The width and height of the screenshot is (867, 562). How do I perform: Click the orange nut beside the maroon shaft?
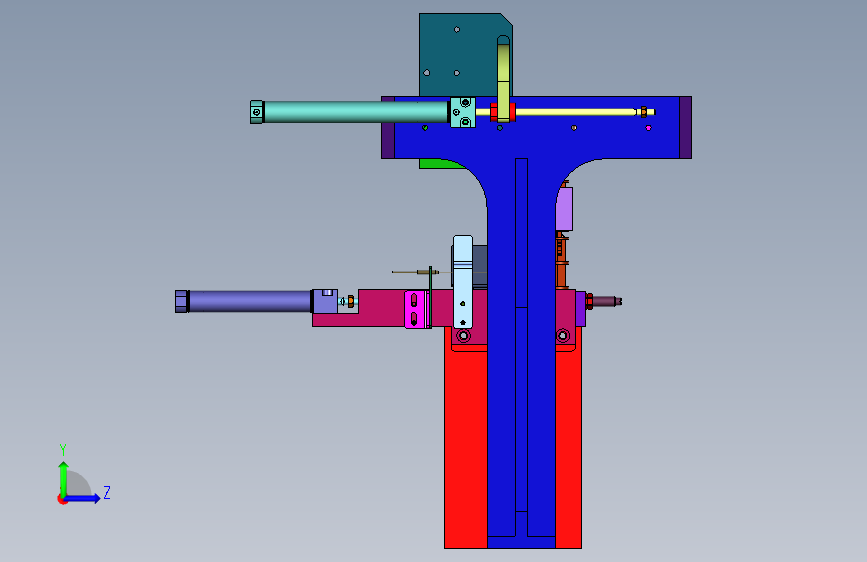[x=589, y=301]
